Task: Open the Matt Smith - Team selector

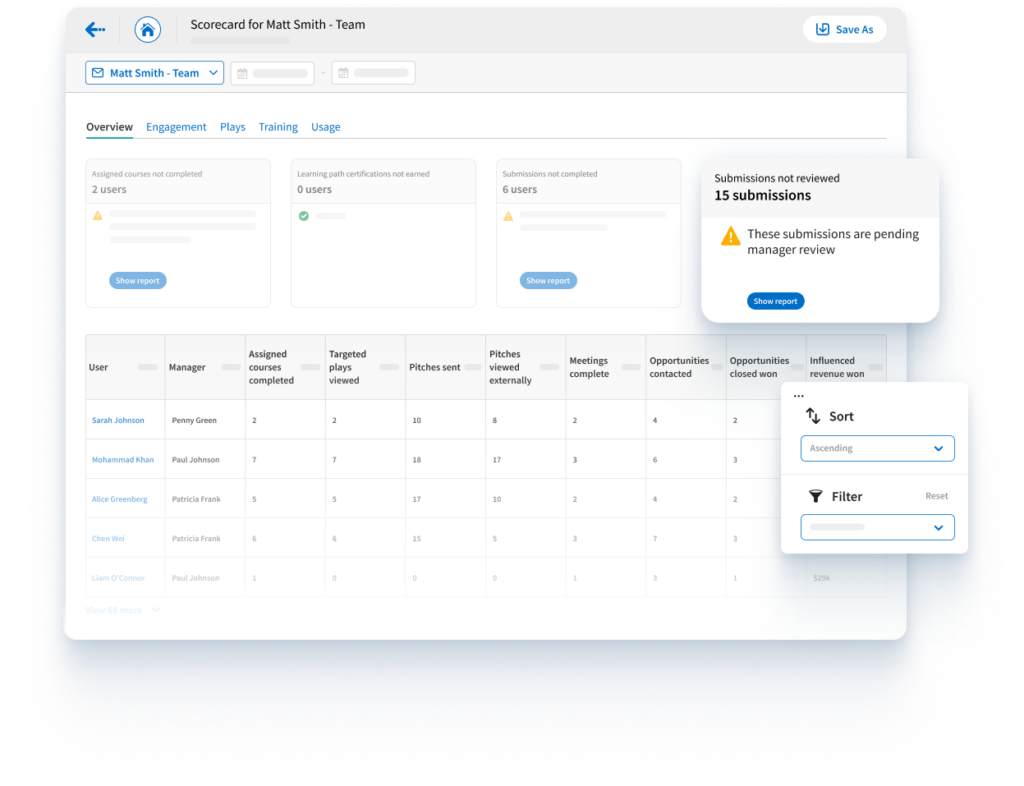Action: pos(154,72)
